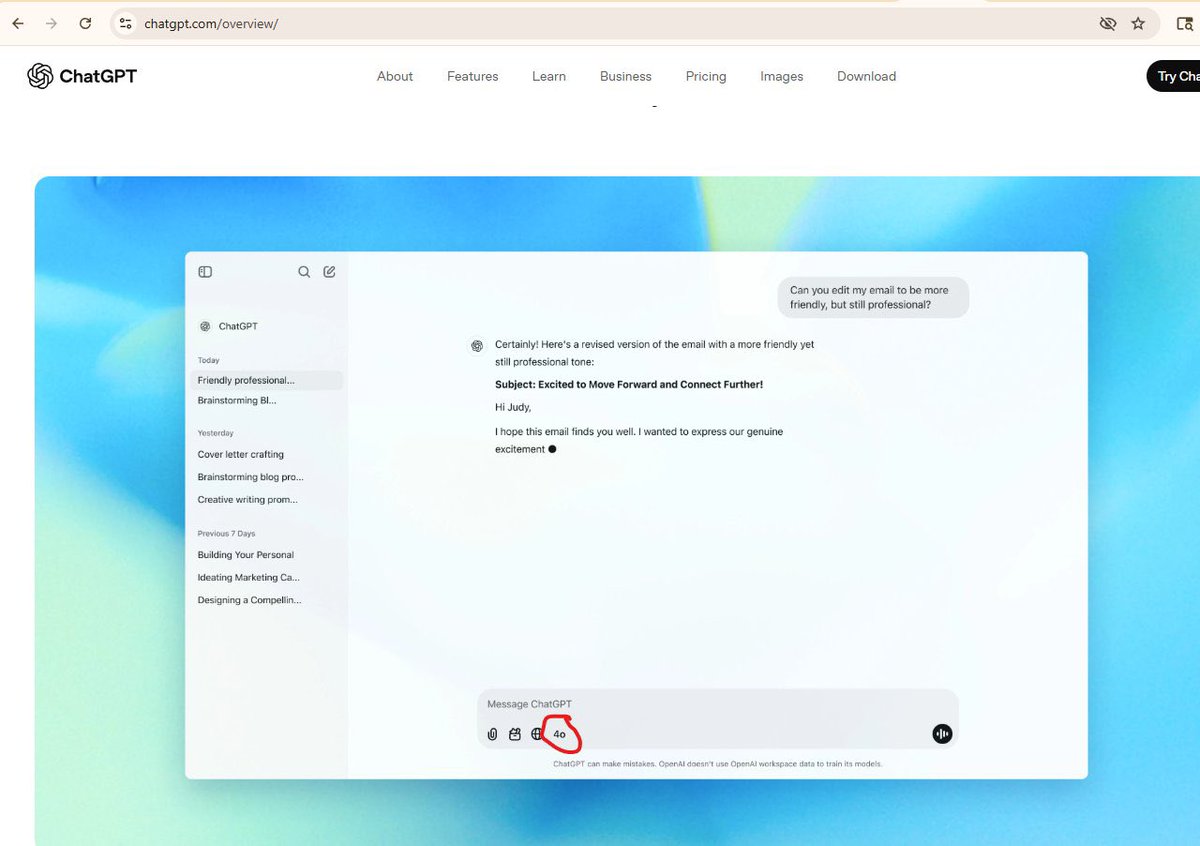Open the 'Friendly professional...' chat
The width and height of the screenshot is (1200, 846).
pyautogui.click(x=266, y=380)
